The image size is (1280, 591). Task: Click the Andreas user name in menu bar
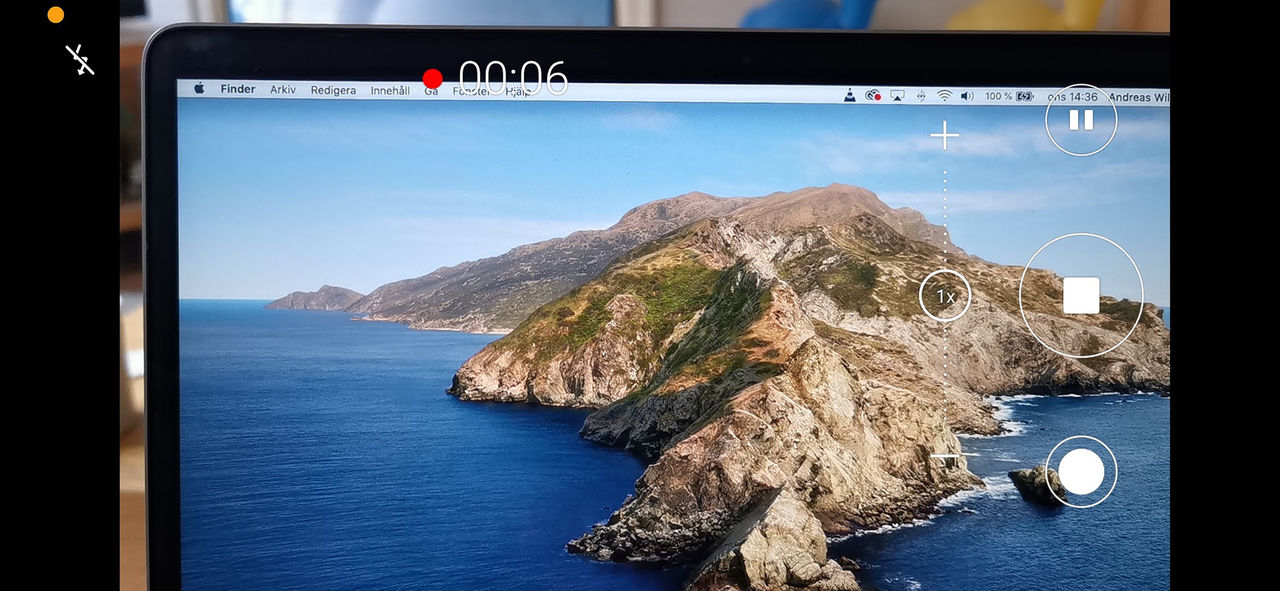(1137, 97)
